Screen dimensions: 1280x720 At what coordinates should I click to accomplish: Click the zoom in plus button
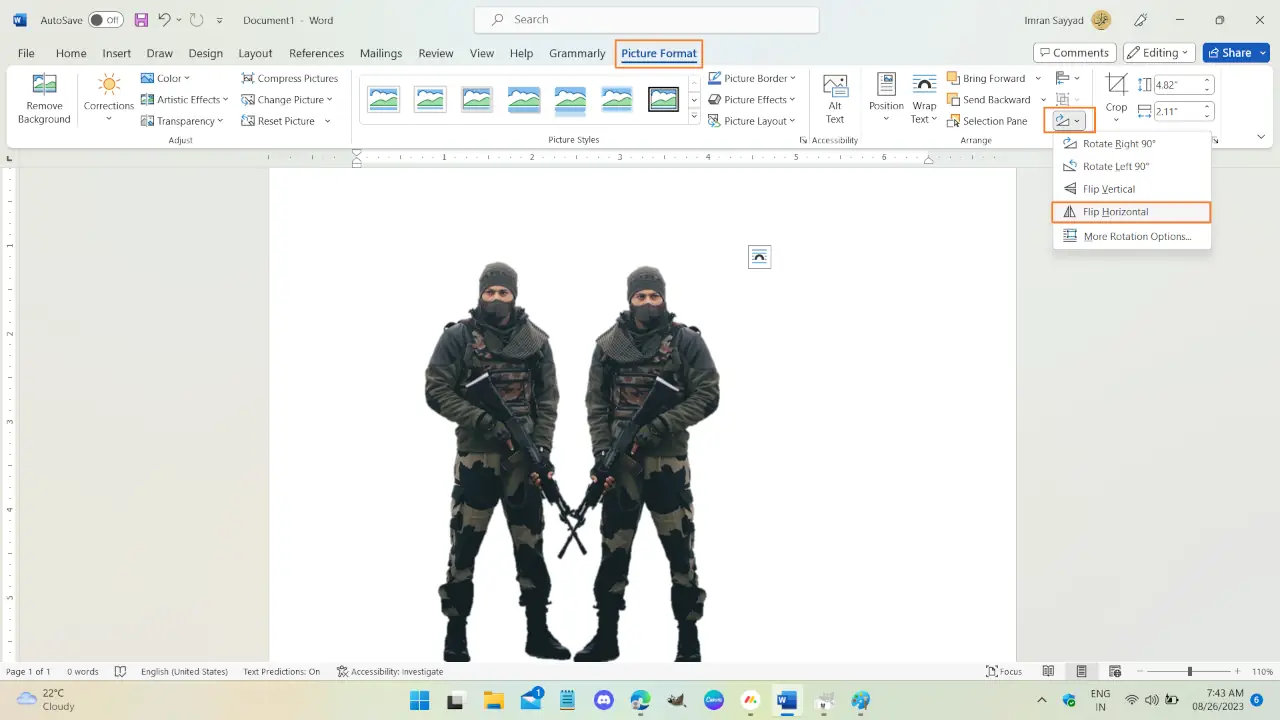(1238, 671)
